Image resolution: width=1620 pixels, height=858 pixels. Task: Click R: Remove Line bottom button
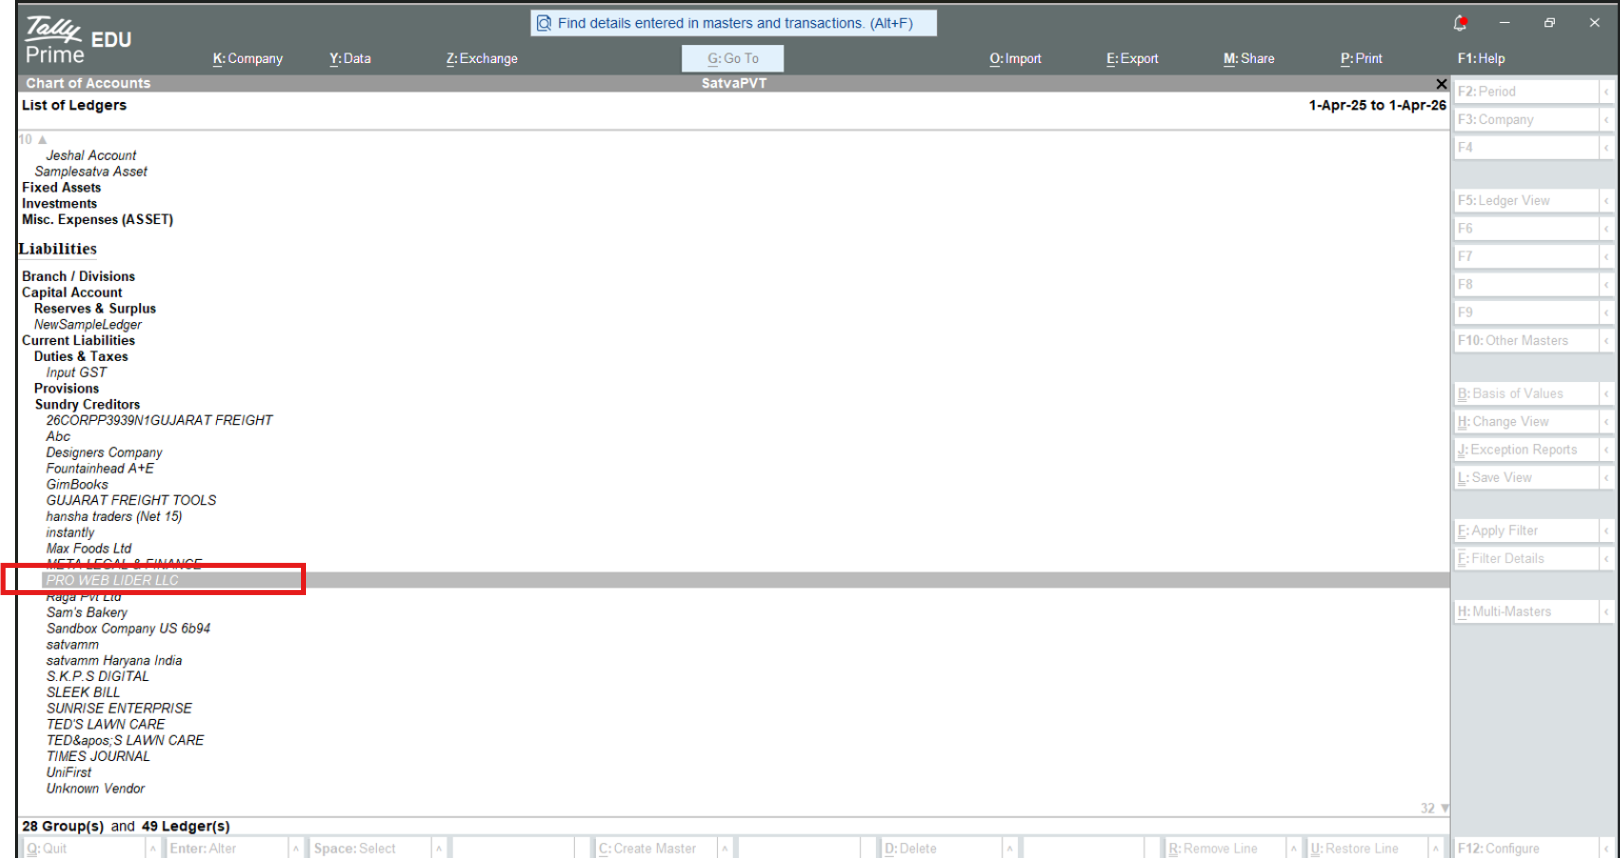1226,848
